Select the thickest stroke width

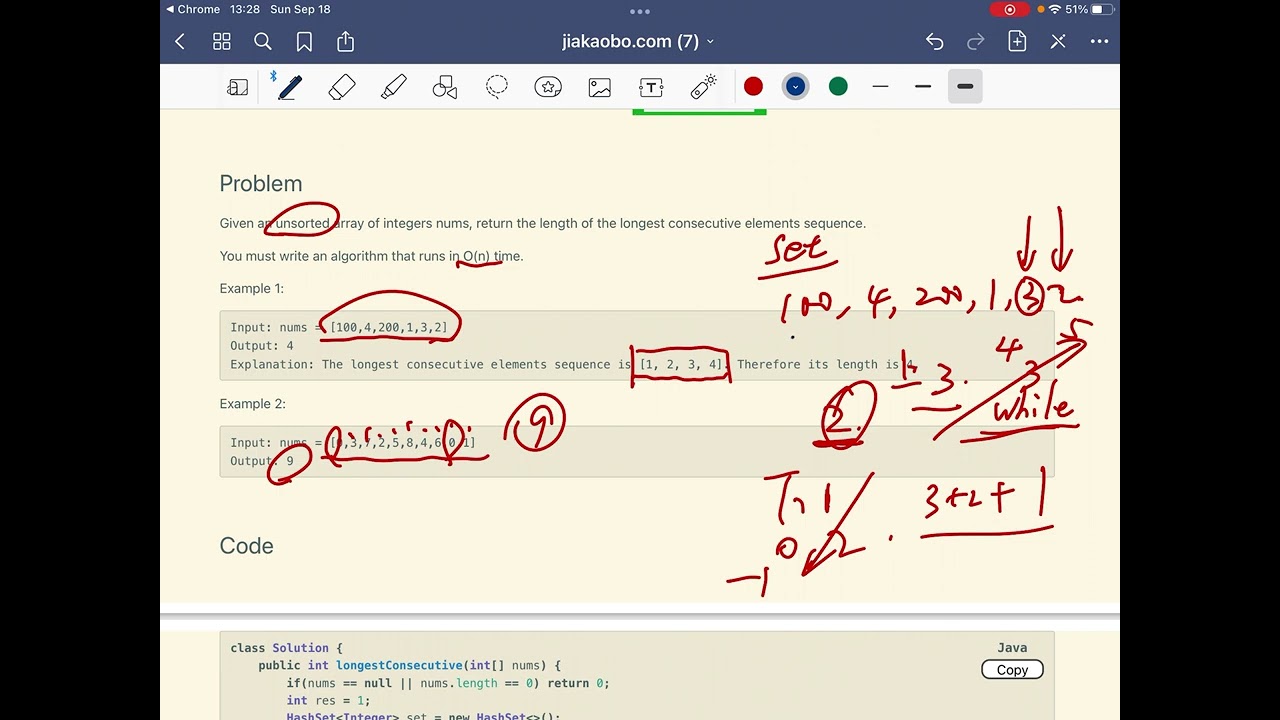click(965, 87)
